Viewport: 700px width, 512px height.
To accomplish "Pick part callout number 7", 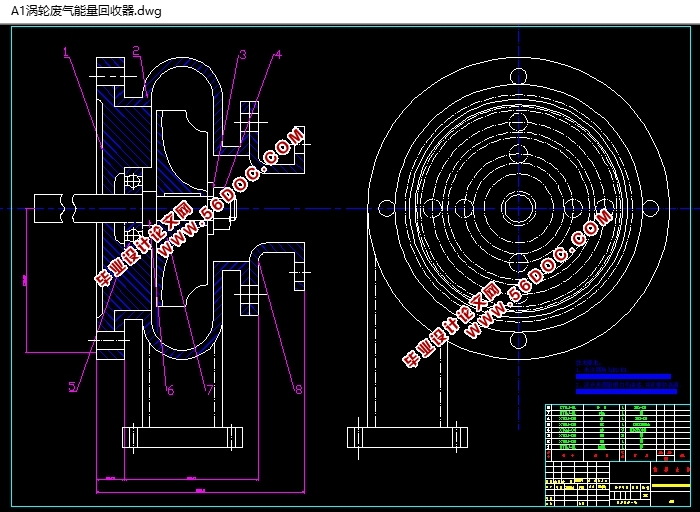I will pyautogui.click(x=209, y=390).
